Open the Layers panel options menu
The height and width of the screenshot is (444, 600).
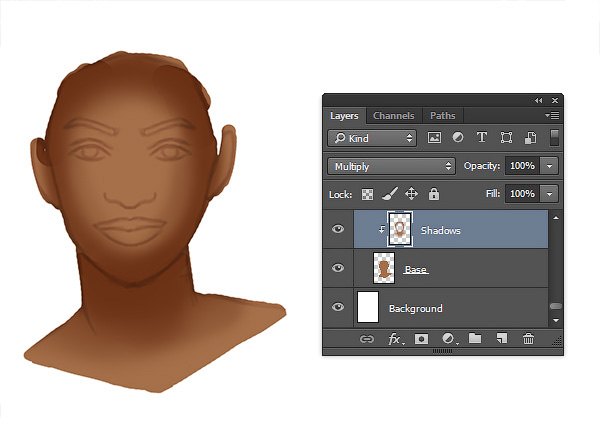tap(553, 115)
